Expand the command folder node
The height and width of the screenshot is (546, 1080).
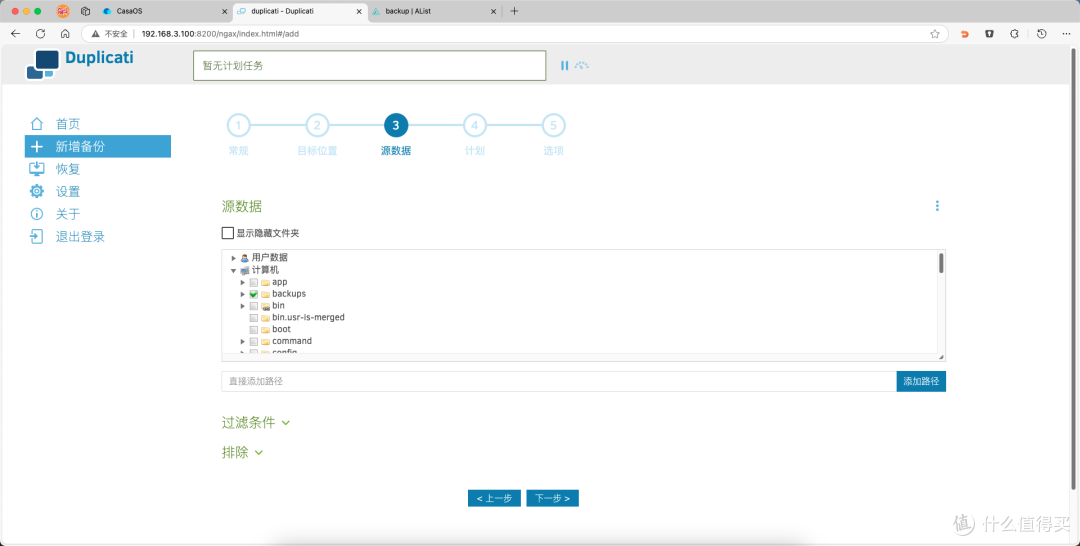tap(242, 342)
